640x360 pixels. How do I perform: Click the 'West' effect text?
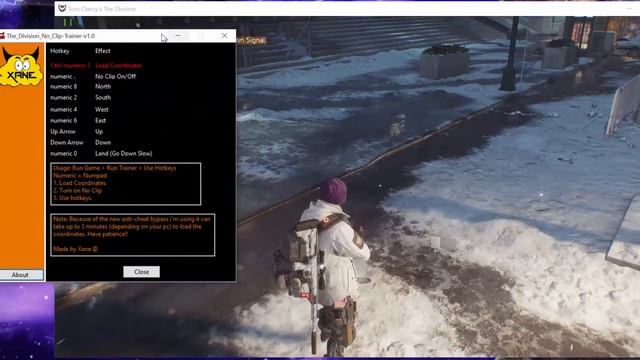102,109
